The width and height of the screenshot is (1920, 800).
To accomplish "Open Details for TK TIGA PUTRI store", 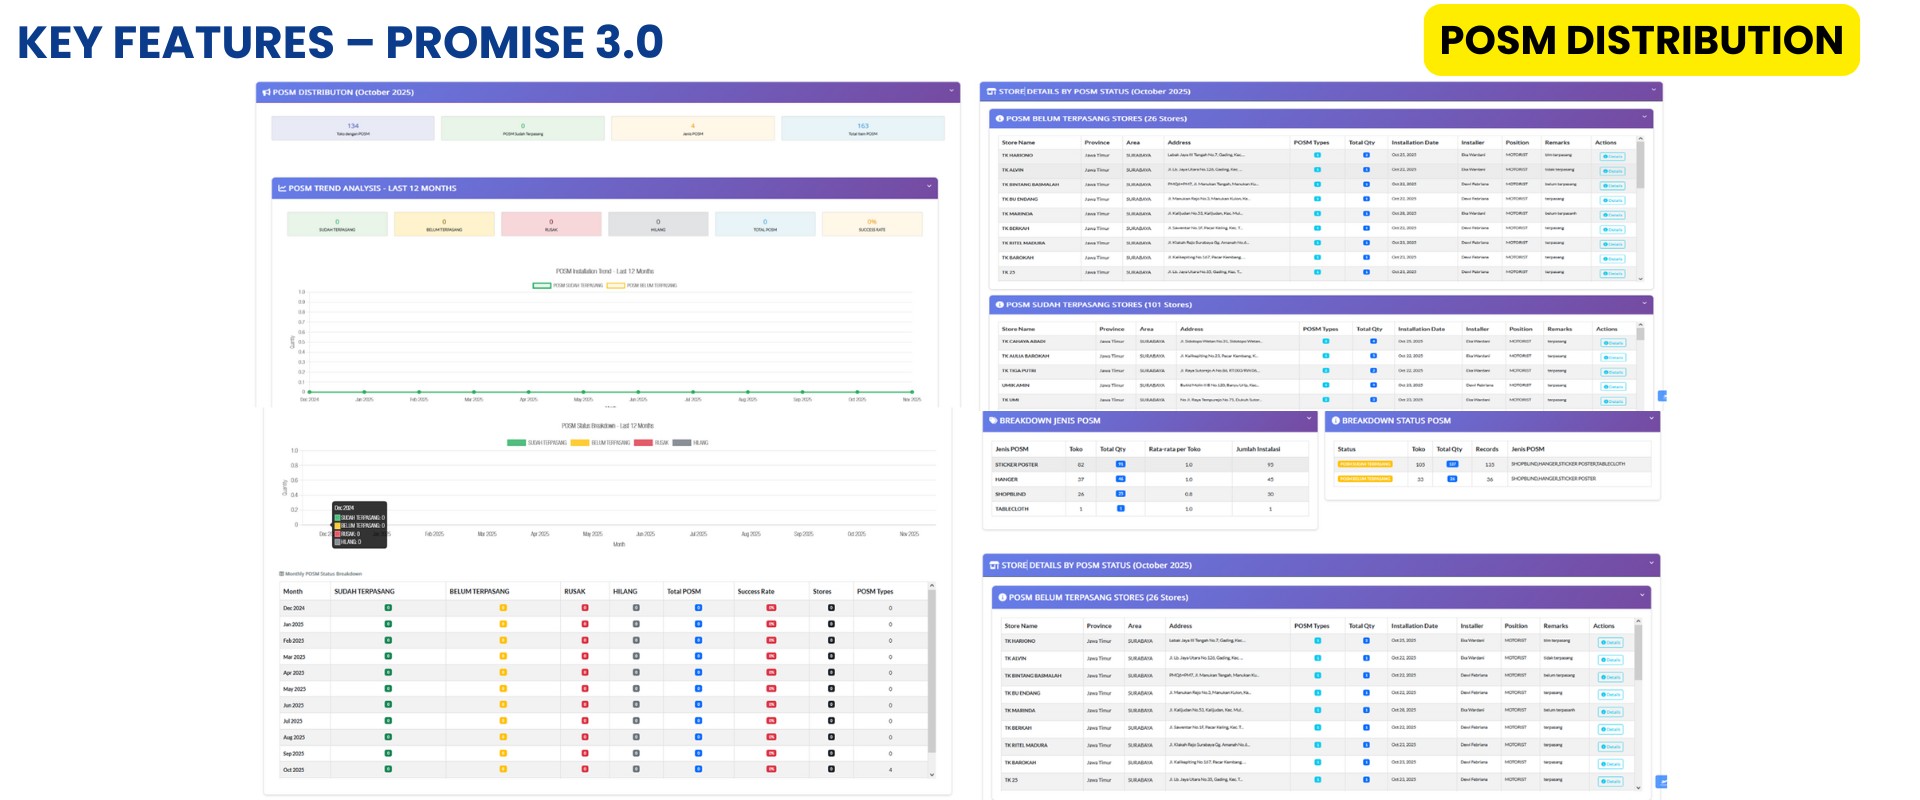I will pyautogui.click(x=1612, y=372).
